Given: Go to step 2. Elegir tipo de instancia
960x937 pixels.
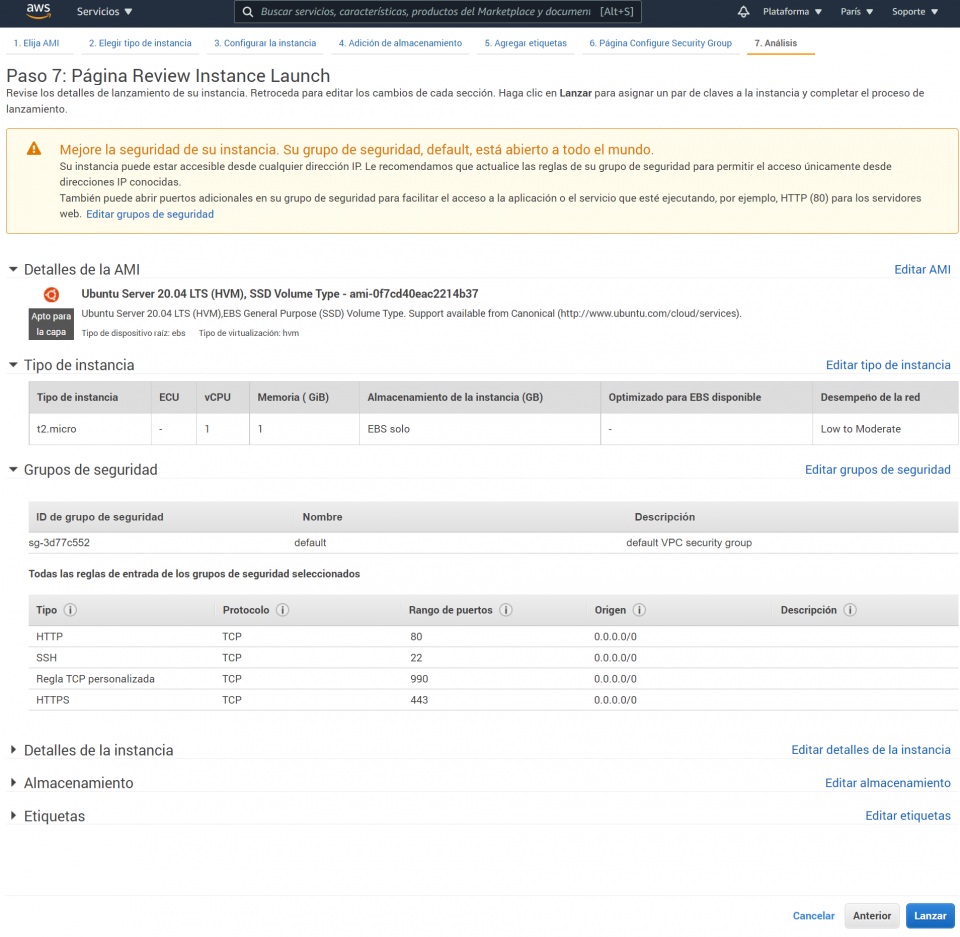Looking at the screenshot, I should click(x=140, y=43).
